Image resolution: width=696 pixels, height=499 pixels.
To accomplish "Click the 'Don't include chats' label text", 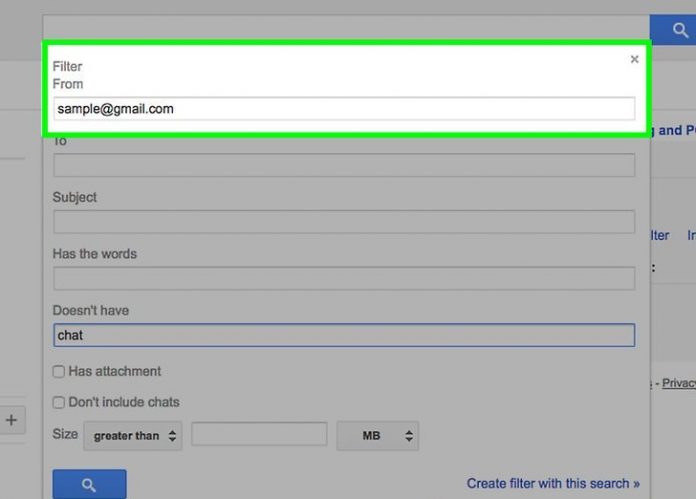I will click(x=124, y=402).
